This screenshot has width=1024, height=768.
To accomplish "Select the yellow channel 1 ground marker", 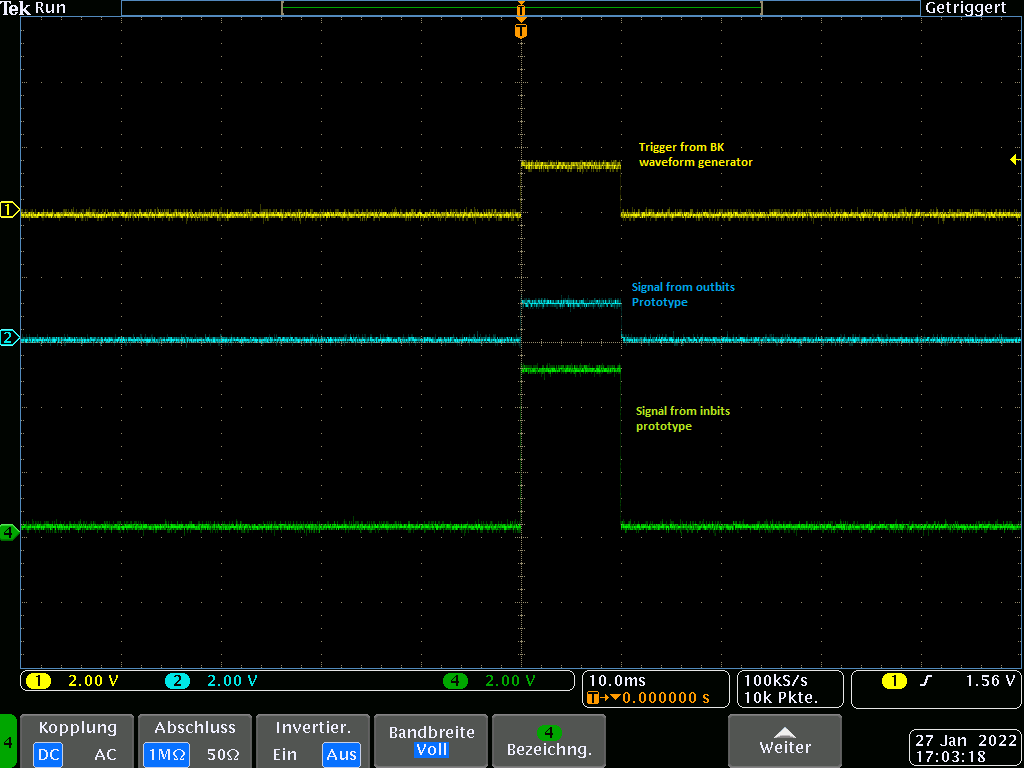I will pyautogui.click(x=9, y=210).
